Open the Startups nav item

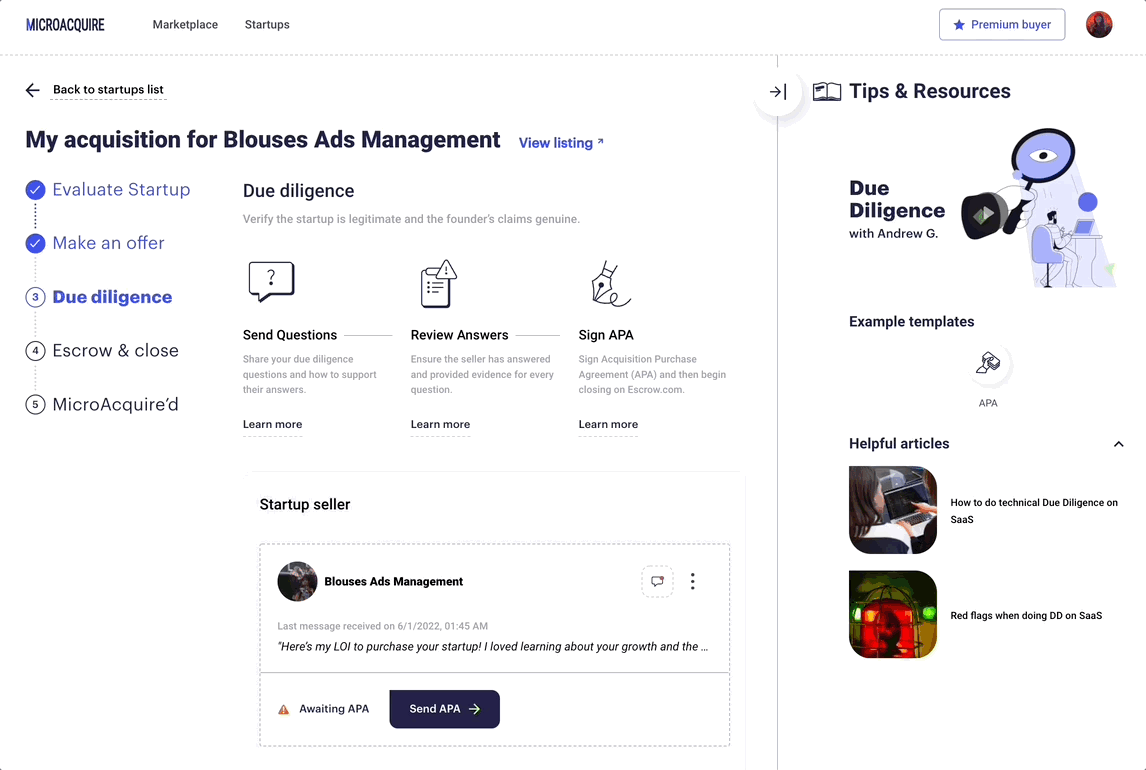(267, 25)
